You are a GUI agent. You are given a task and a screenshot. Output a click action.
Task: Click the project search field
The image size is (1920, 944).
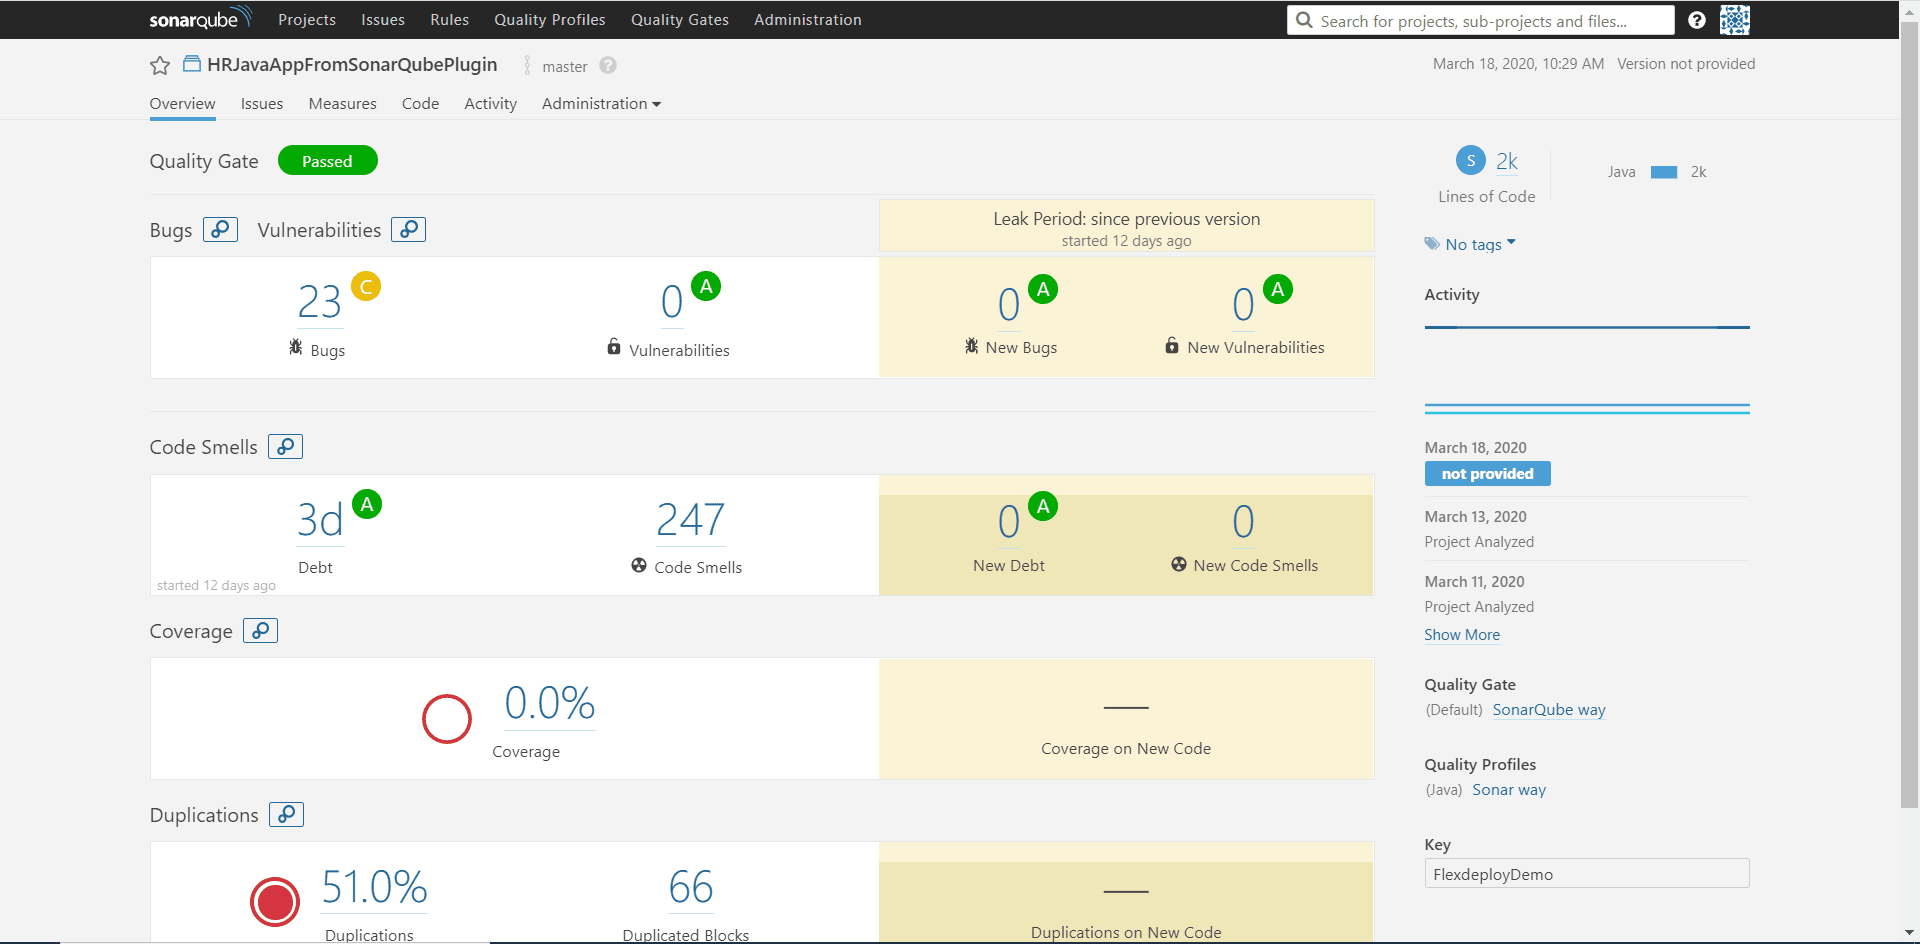[x=1481, y=20]
